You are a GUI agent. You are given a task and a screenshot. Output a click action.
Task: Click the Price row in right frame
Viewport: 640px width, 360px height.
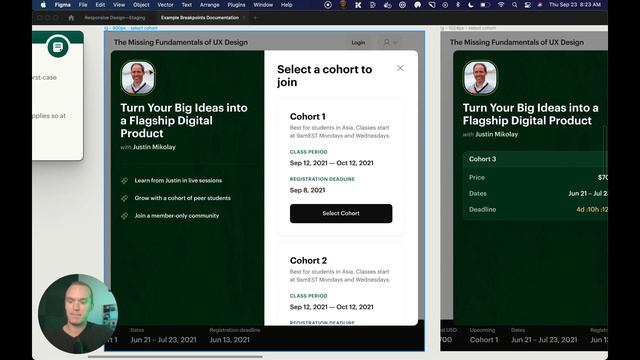(x=536, y=178)
